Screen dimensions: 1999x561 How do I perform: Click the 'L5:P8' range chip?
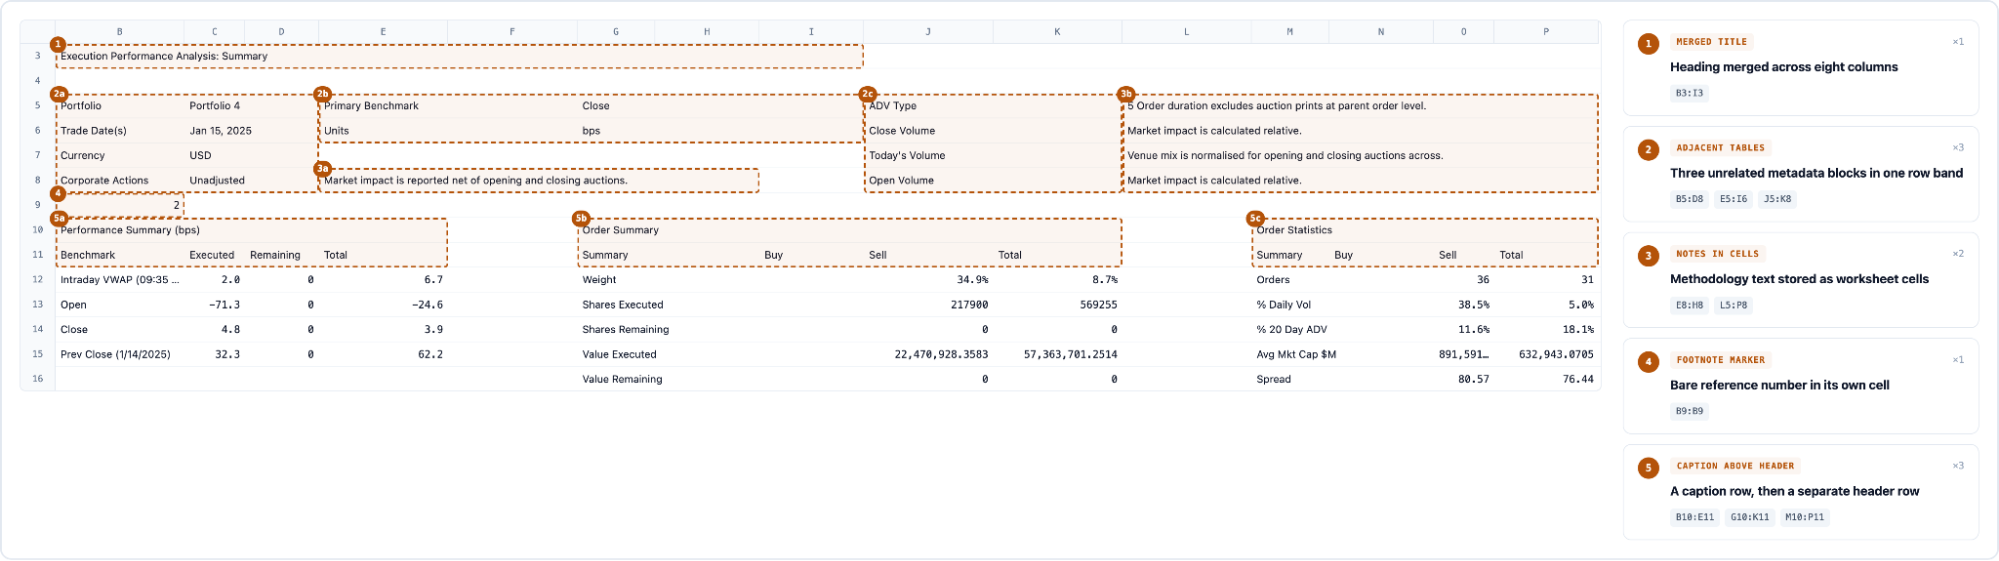(1733, 305)
